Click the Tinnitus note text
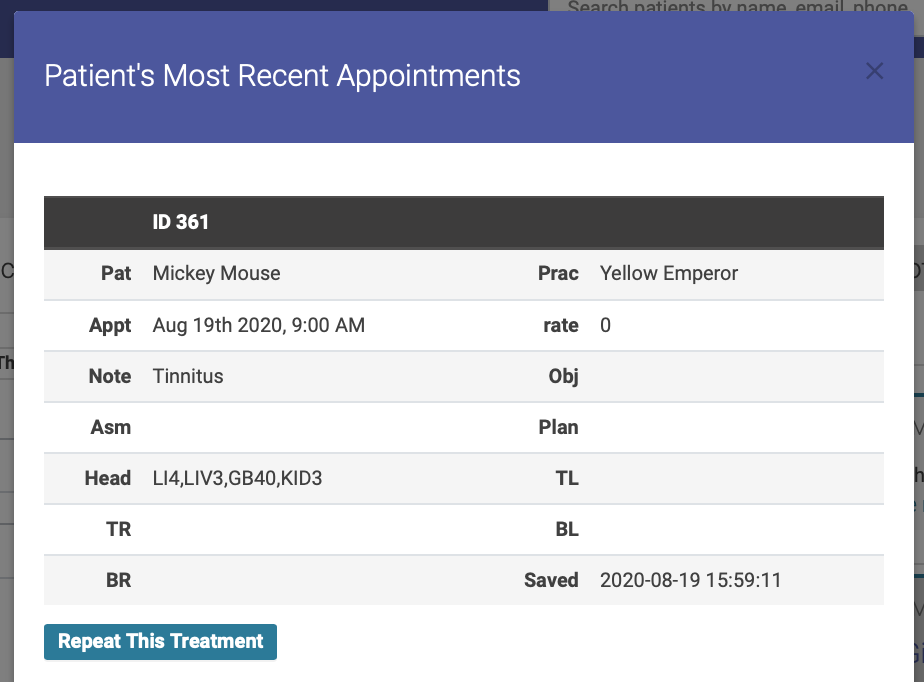924x682 pixels. (x=188, y=376)
